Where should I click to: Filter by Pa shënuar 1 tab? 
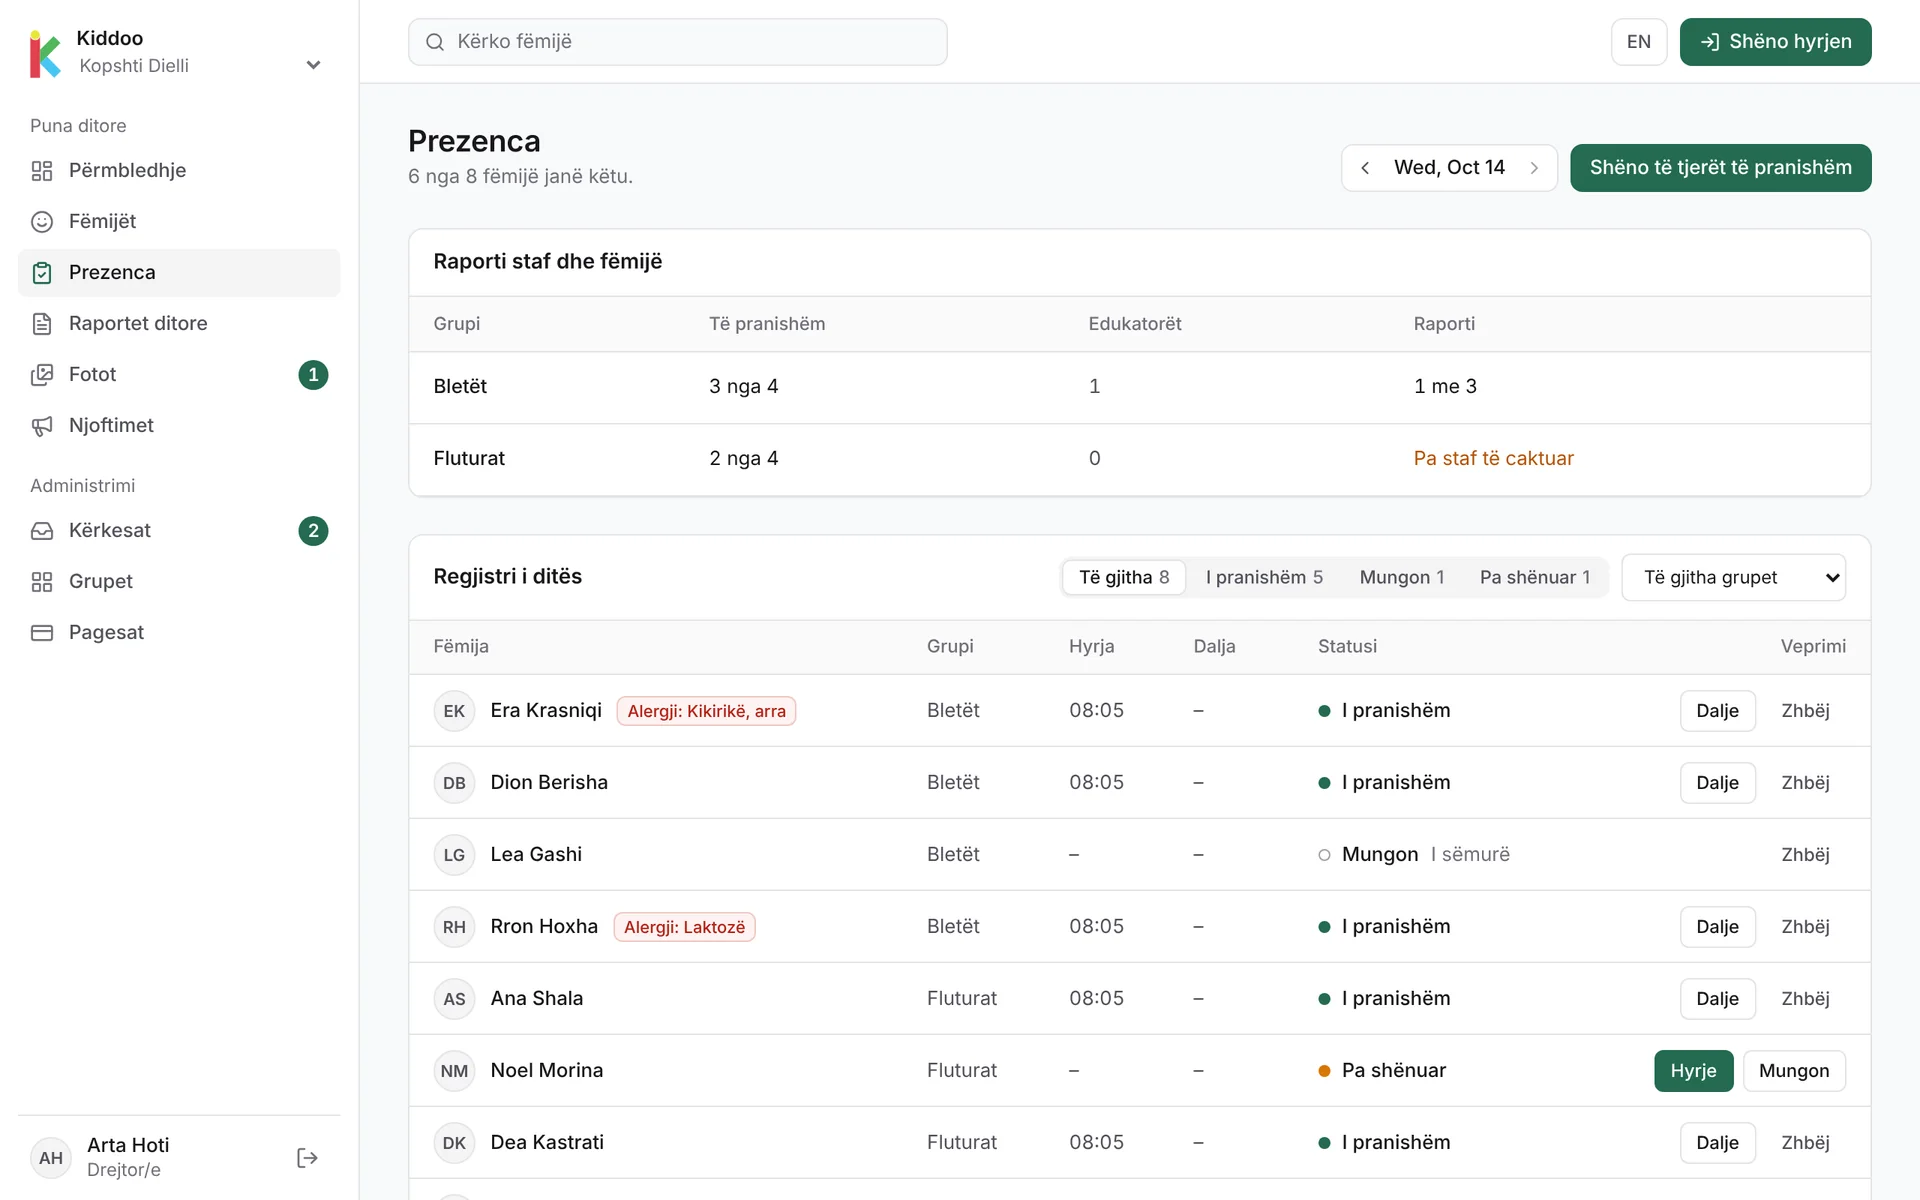pyautogui.click(x=1535, y=577)
